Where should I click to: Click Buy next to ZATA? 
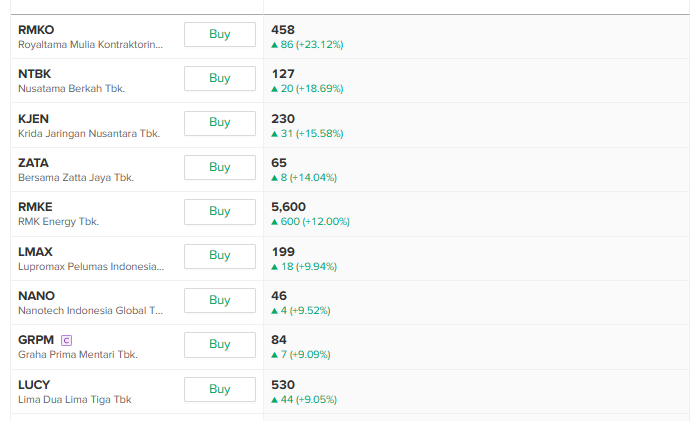pos(220,167)
